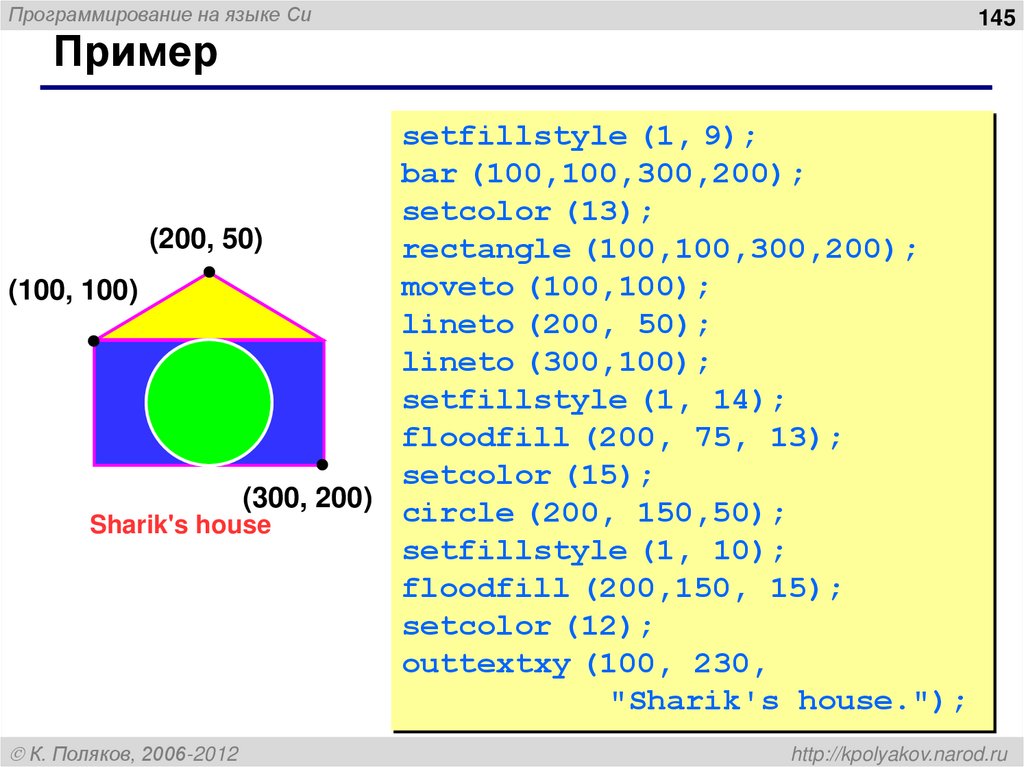Viewport: 1024px width, 767px height.
Task: Click the slide title "Пример"
Action: [136, 54]
